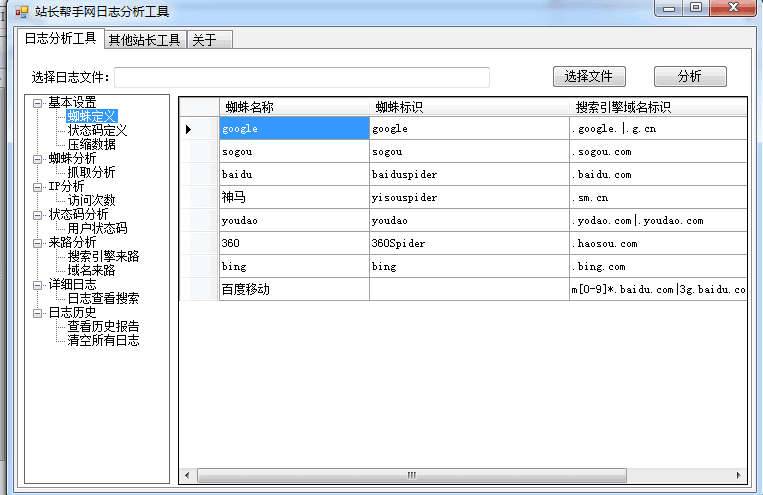Click the horizontal scrollbar right arrow

click(x=738, y=475)
